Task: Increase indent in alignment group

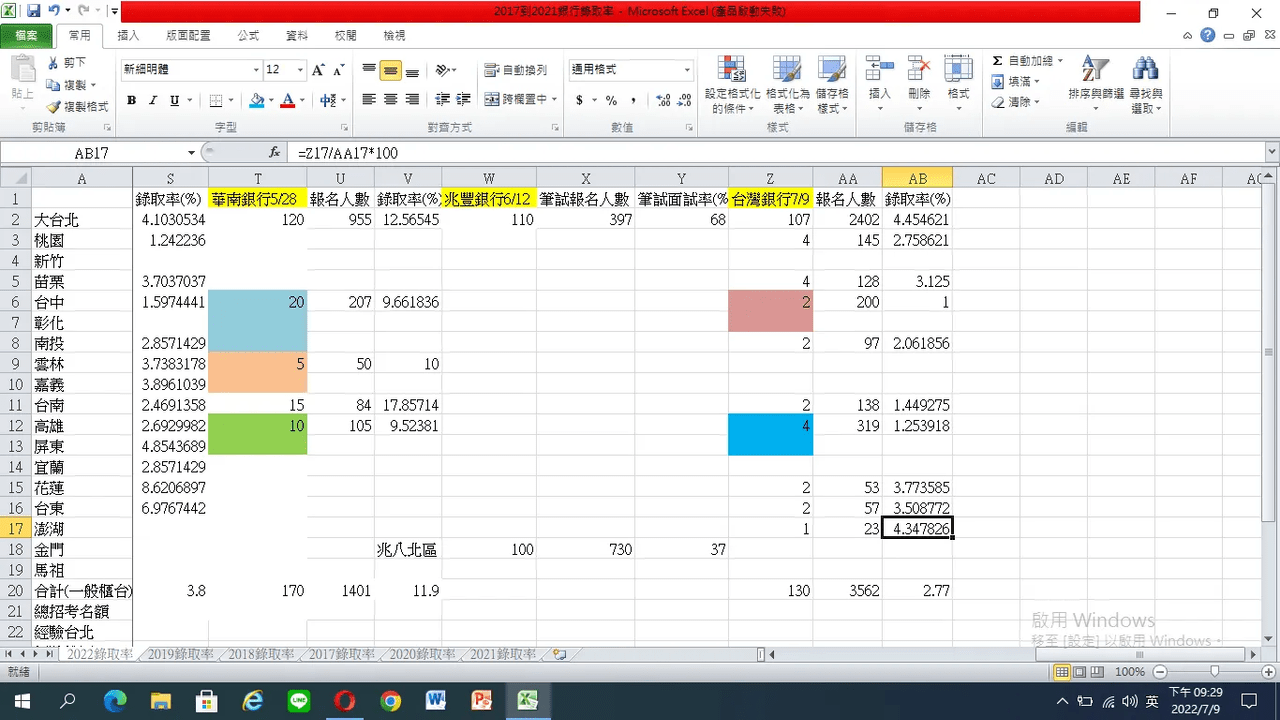Action: (462, 100)
